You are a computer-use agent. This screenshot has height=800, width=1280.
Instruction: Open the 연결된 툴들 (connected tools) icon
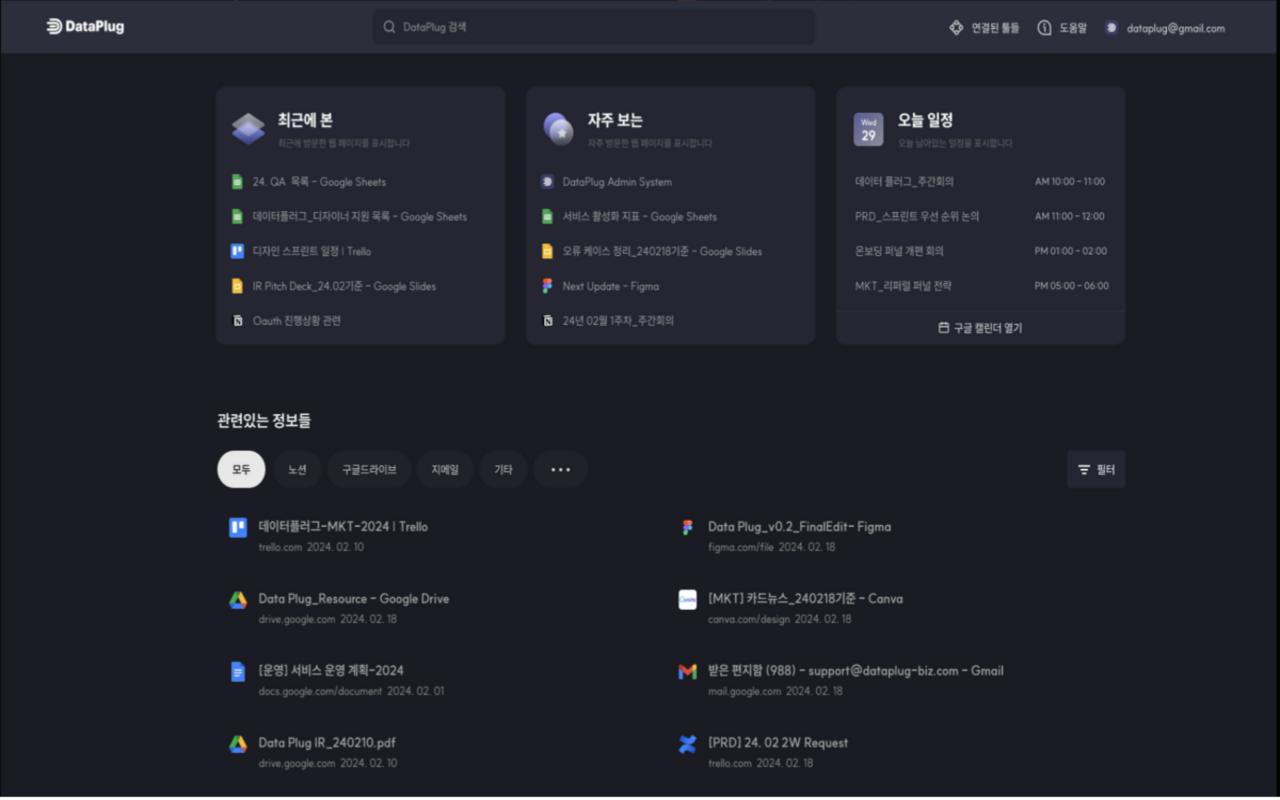[954, 28]
